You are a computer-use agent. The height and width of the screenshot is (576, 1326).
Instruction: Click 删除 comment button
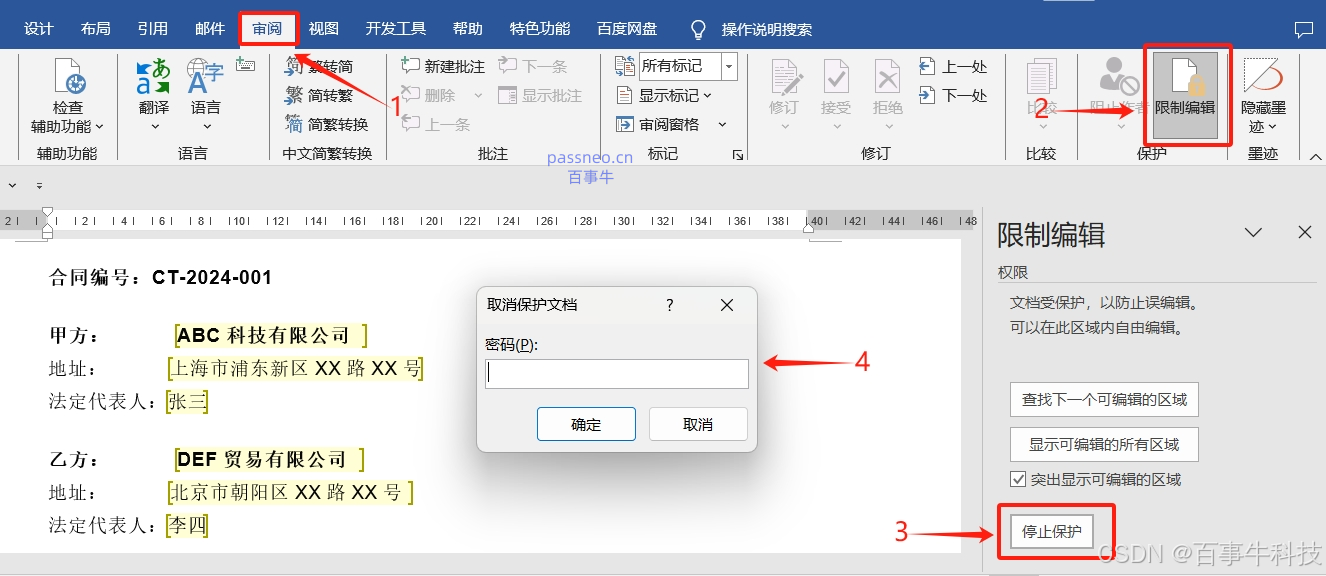click(428, 95)
